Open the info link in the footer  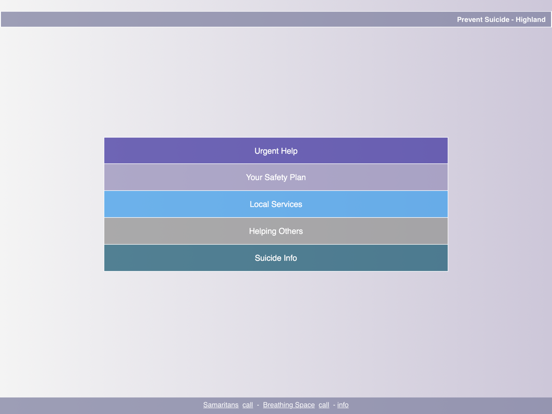pos(343,405)
